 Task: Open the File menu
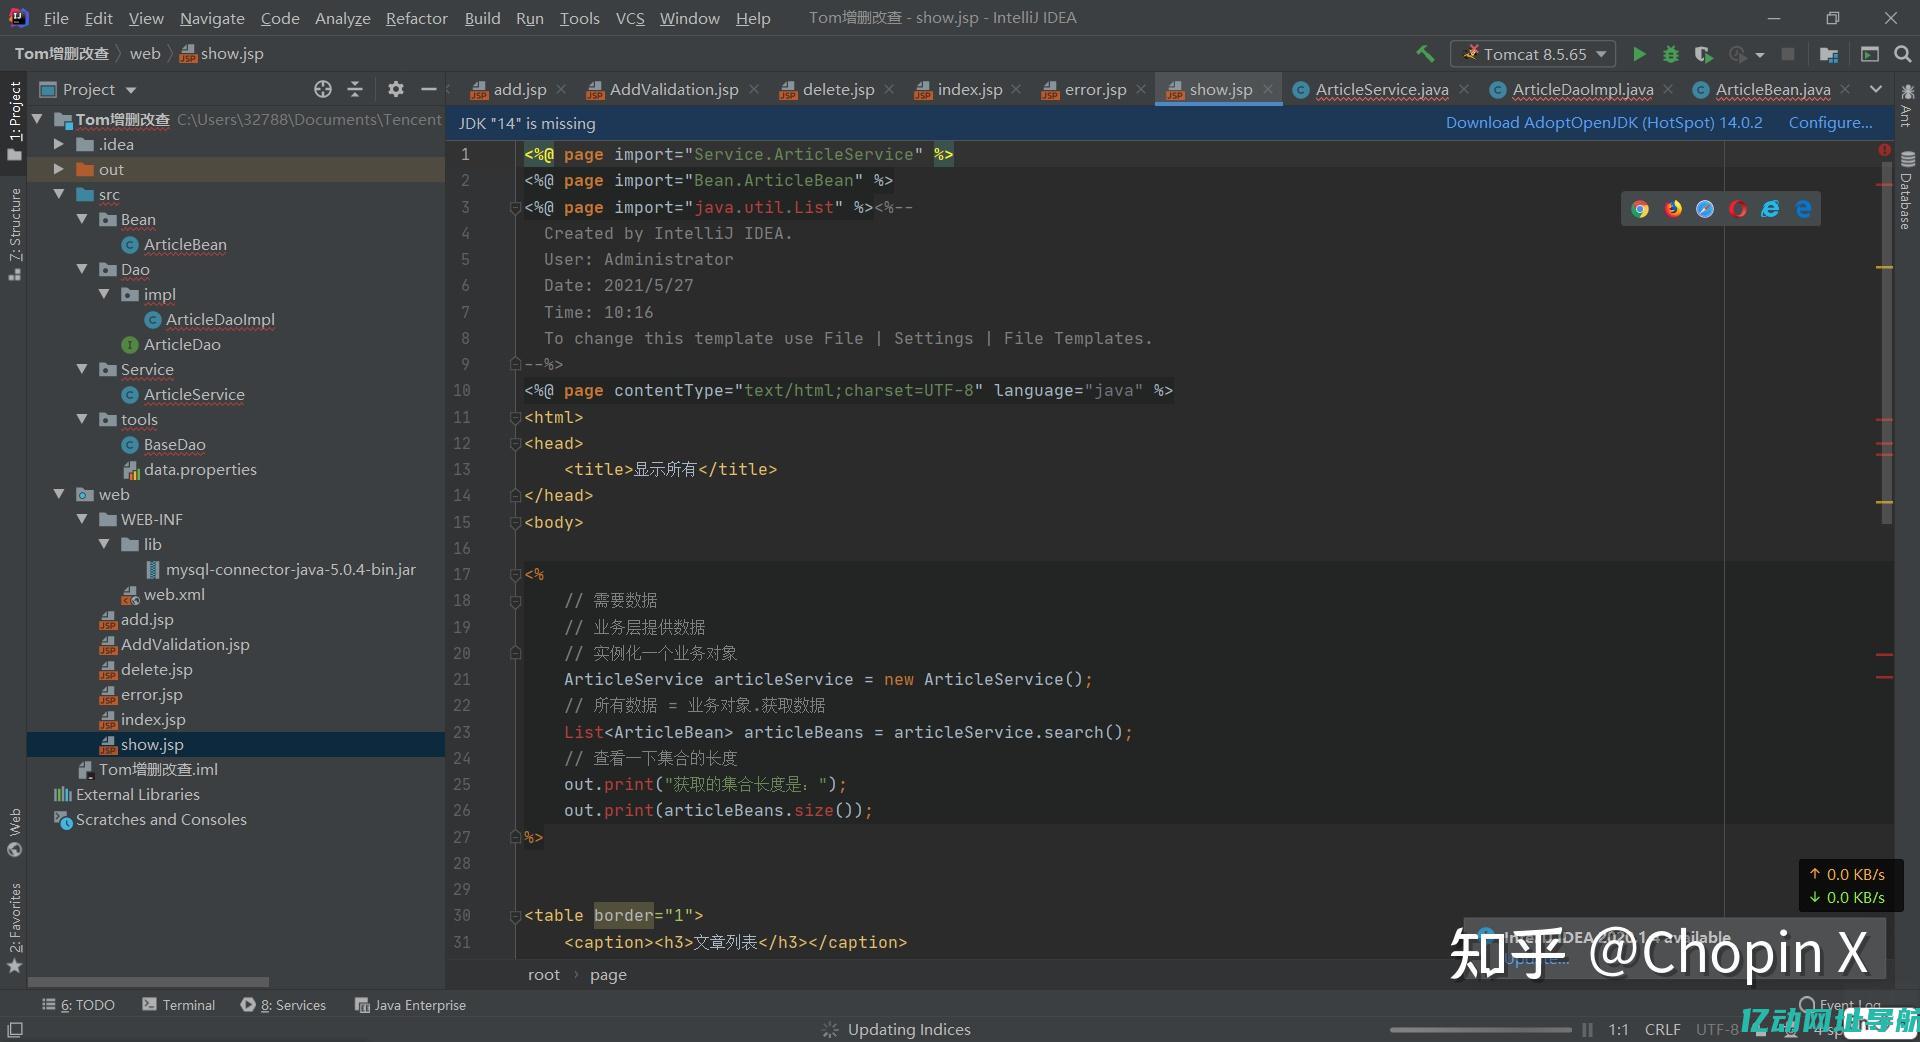point(56,18)
